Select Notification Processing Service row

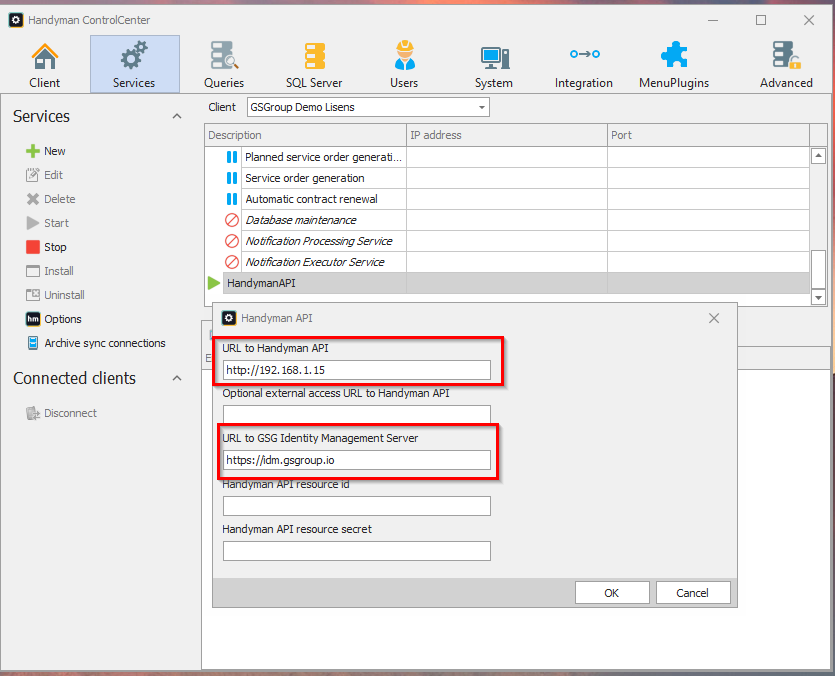(507, 241)
